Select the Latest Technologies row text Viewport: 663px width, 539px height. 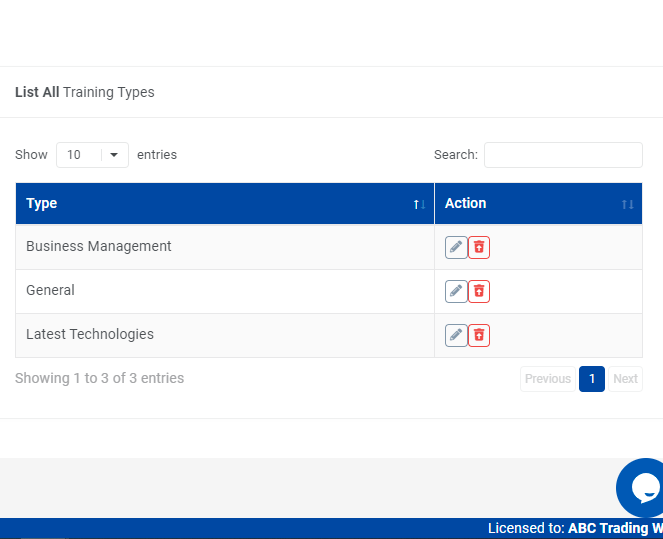pyautogui.click(x=90, y=335)
